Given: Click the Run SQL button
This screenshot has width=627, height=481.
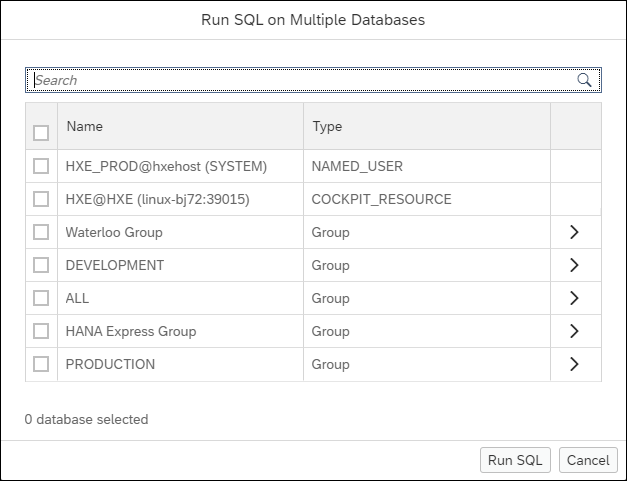Looking at the screenshot, I should pos(515,460).
